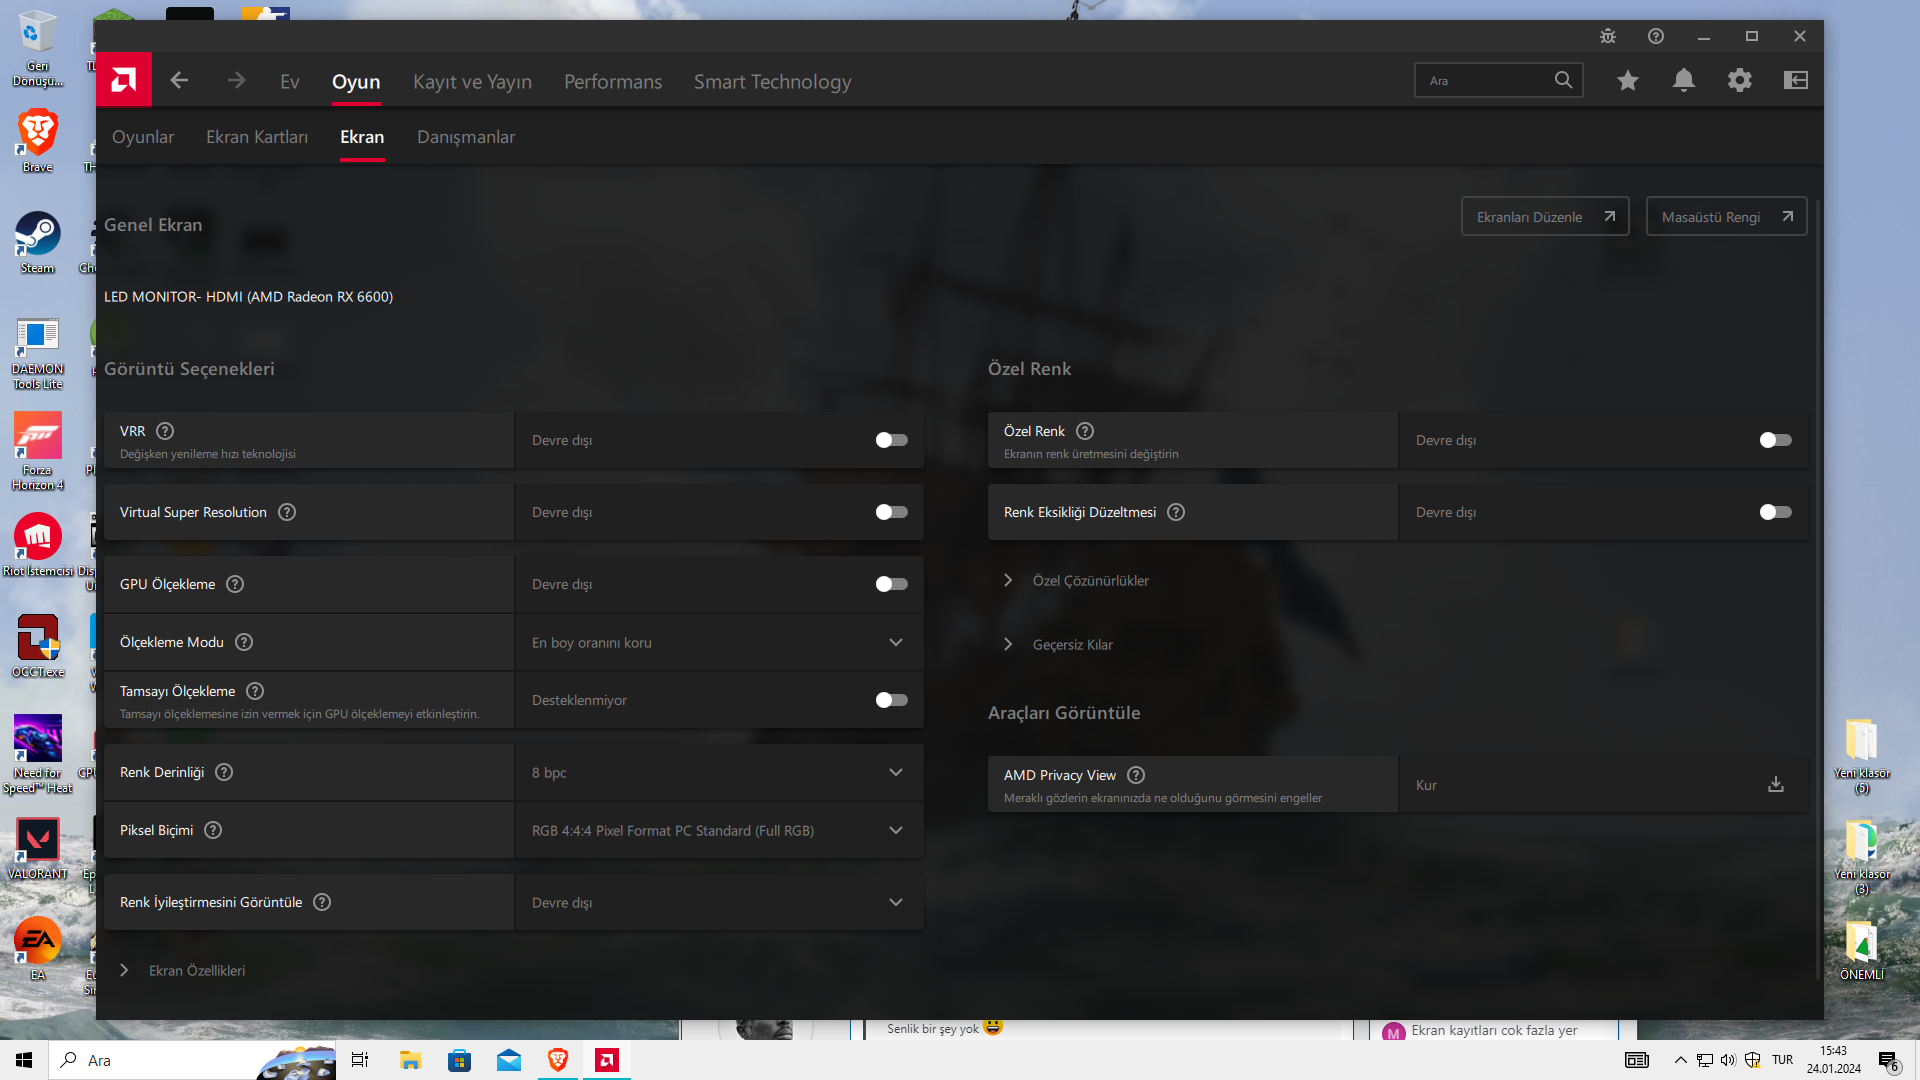
Task: Open favorites with the star icon
Action: click(x=1627, y=80)
